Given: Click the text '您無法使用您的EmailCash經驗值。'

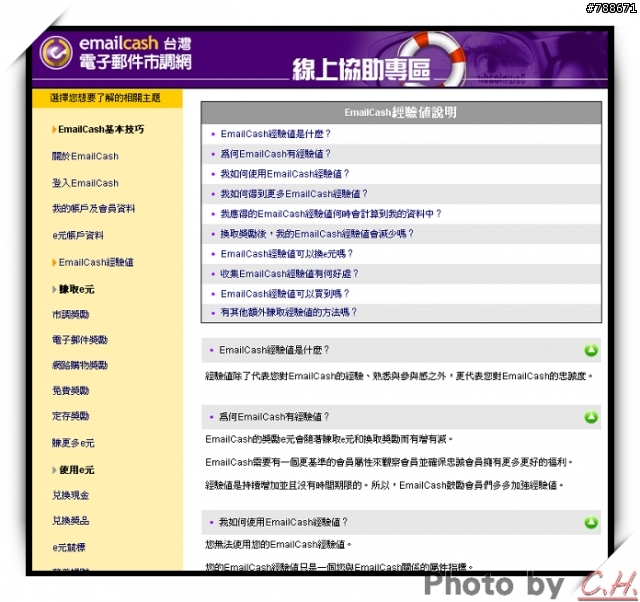Looking at the screenshot, I should coord(278,544).
